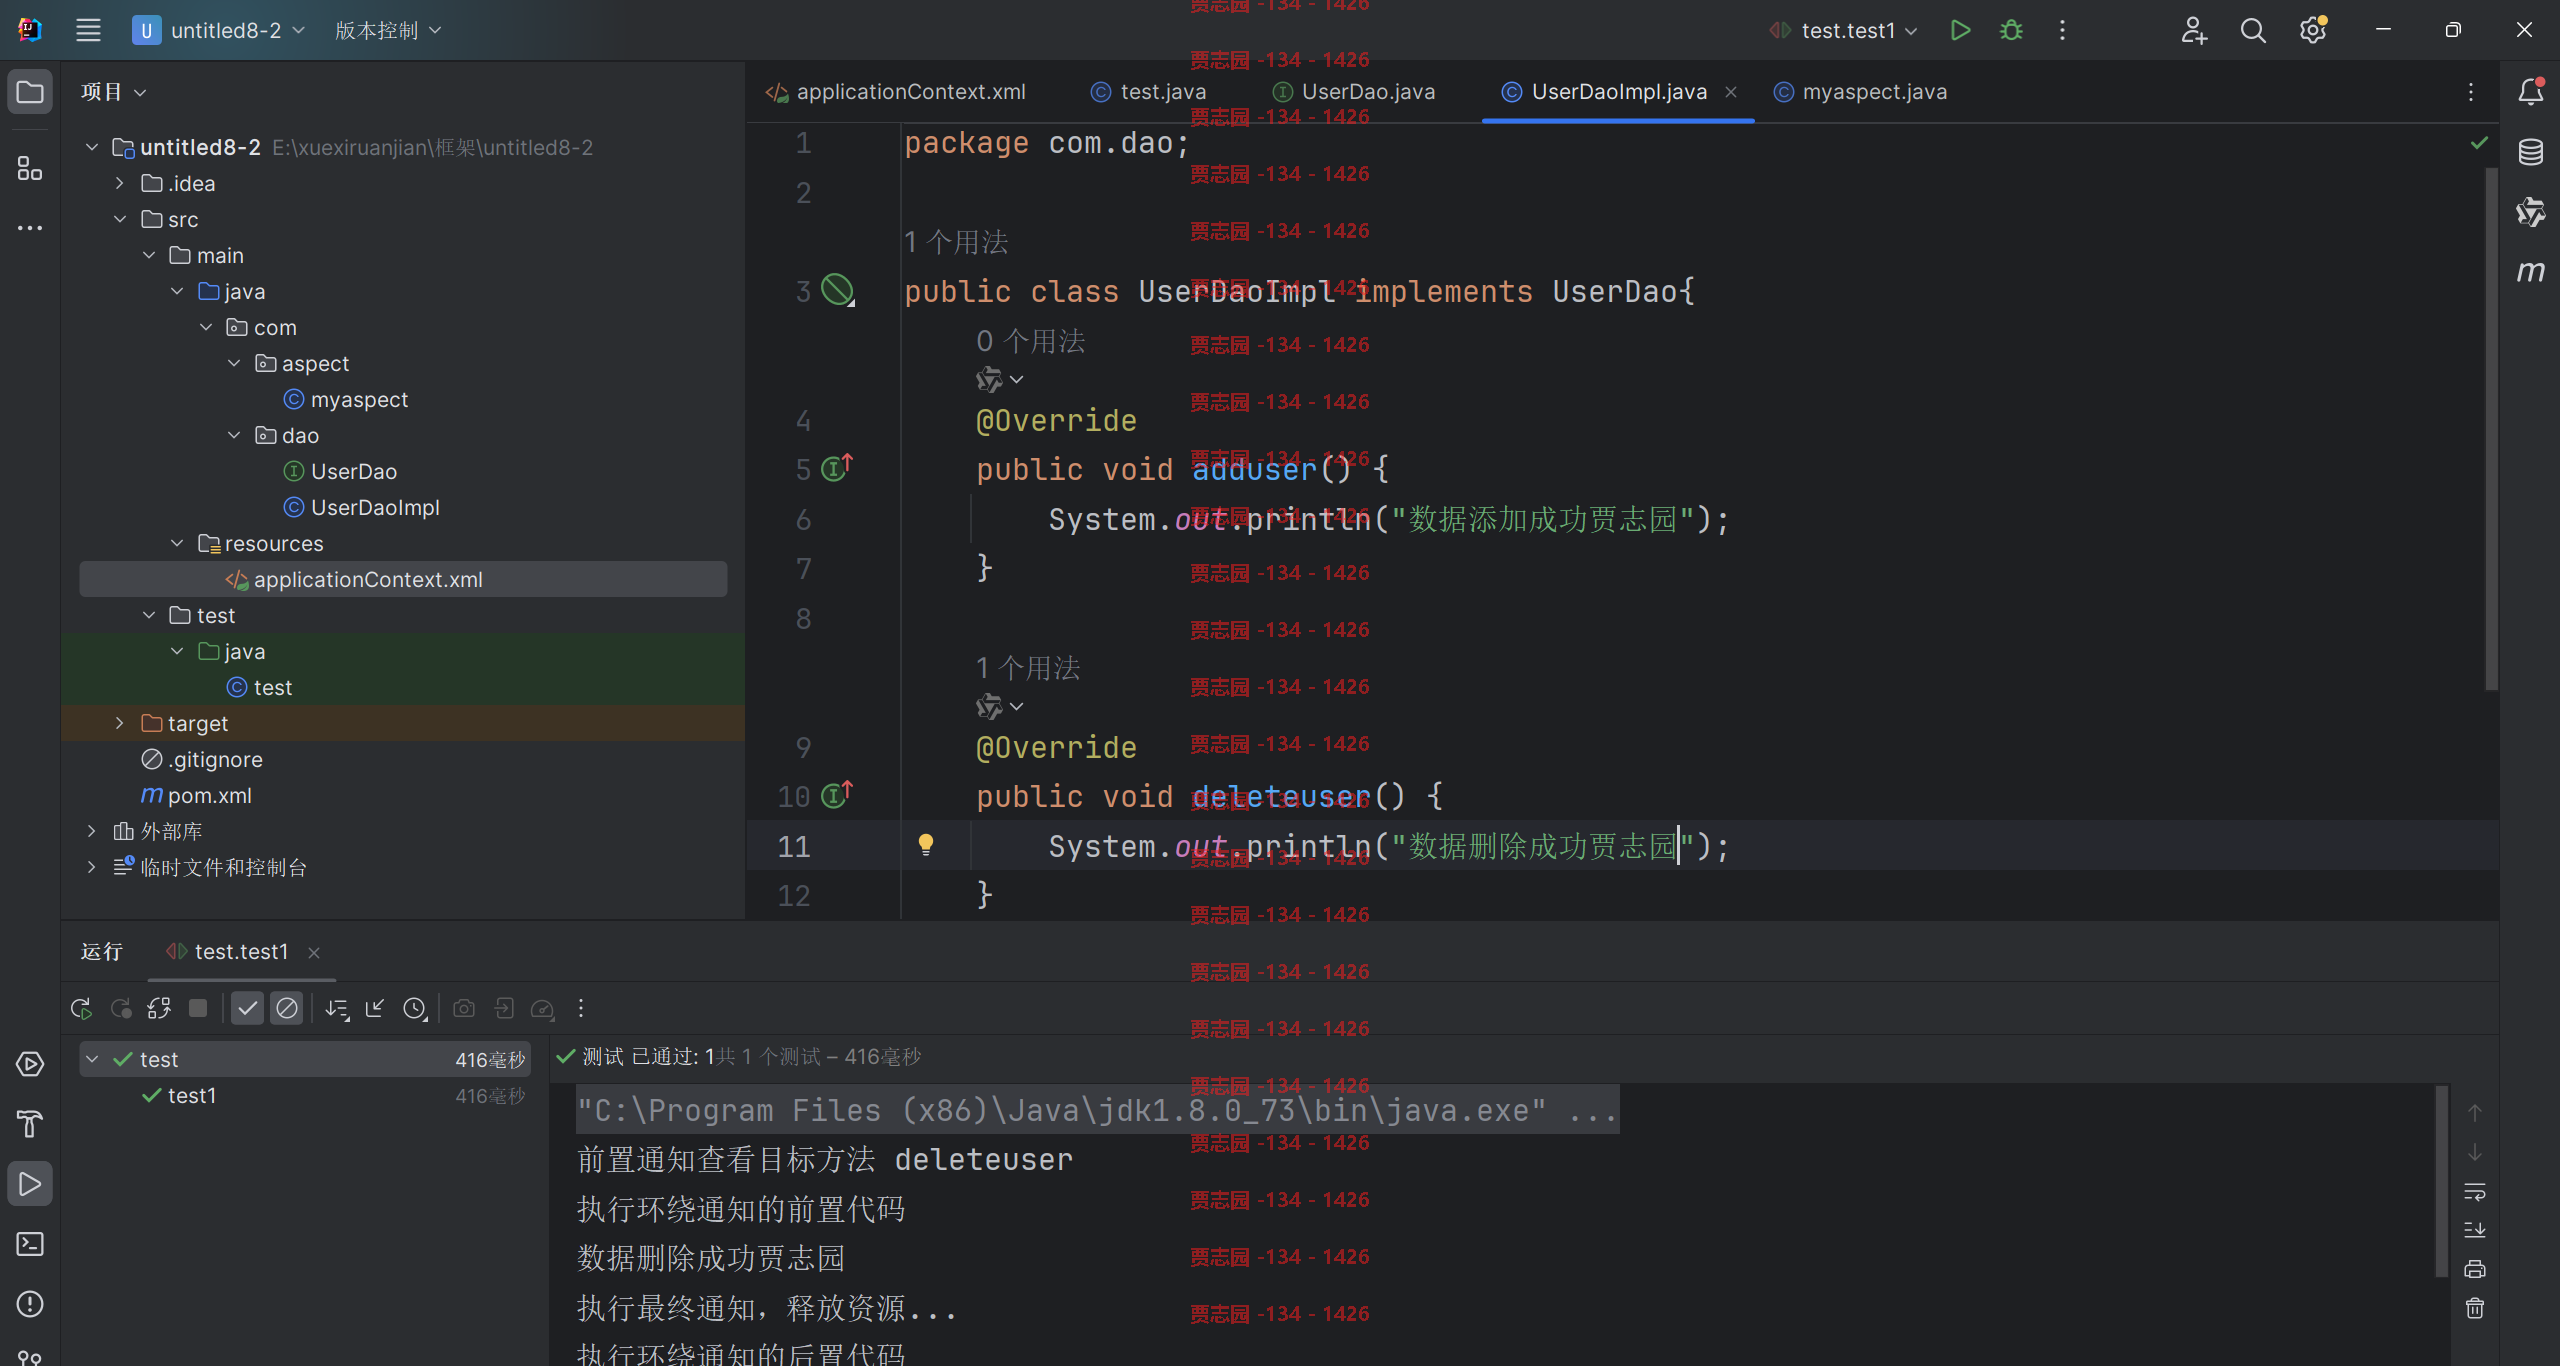Open 版本控制 dropdown
Viewport: 2560px width, 1366px height.
[388, 30]
